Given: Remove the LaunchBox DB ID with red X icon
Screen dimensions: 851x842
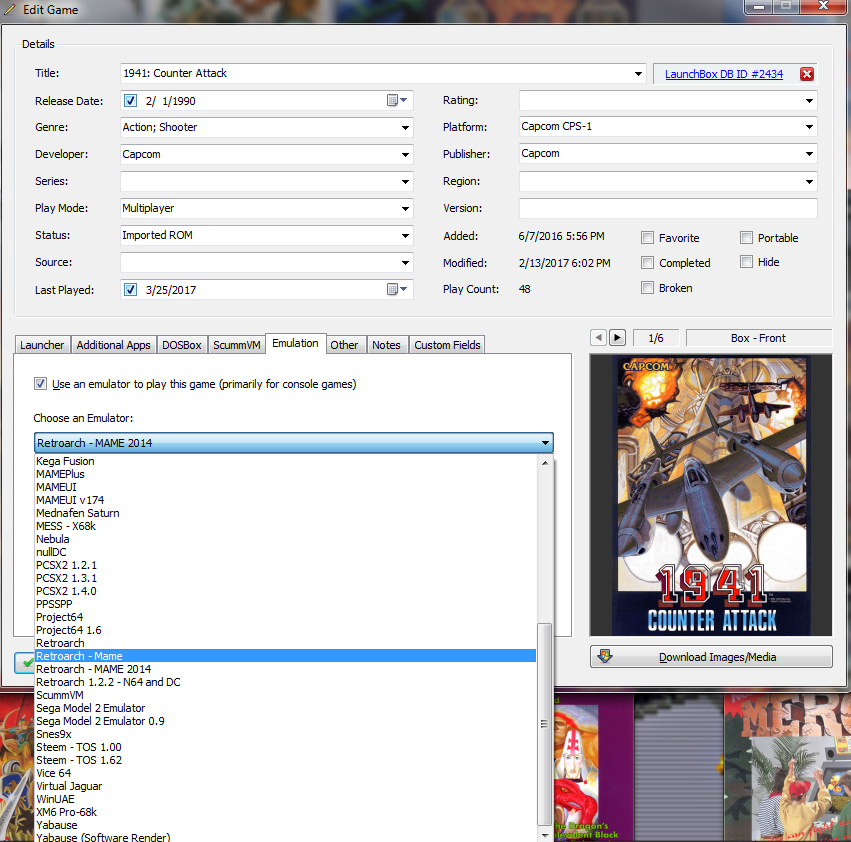Looking at the screenshot, I should tap(806, 74).
